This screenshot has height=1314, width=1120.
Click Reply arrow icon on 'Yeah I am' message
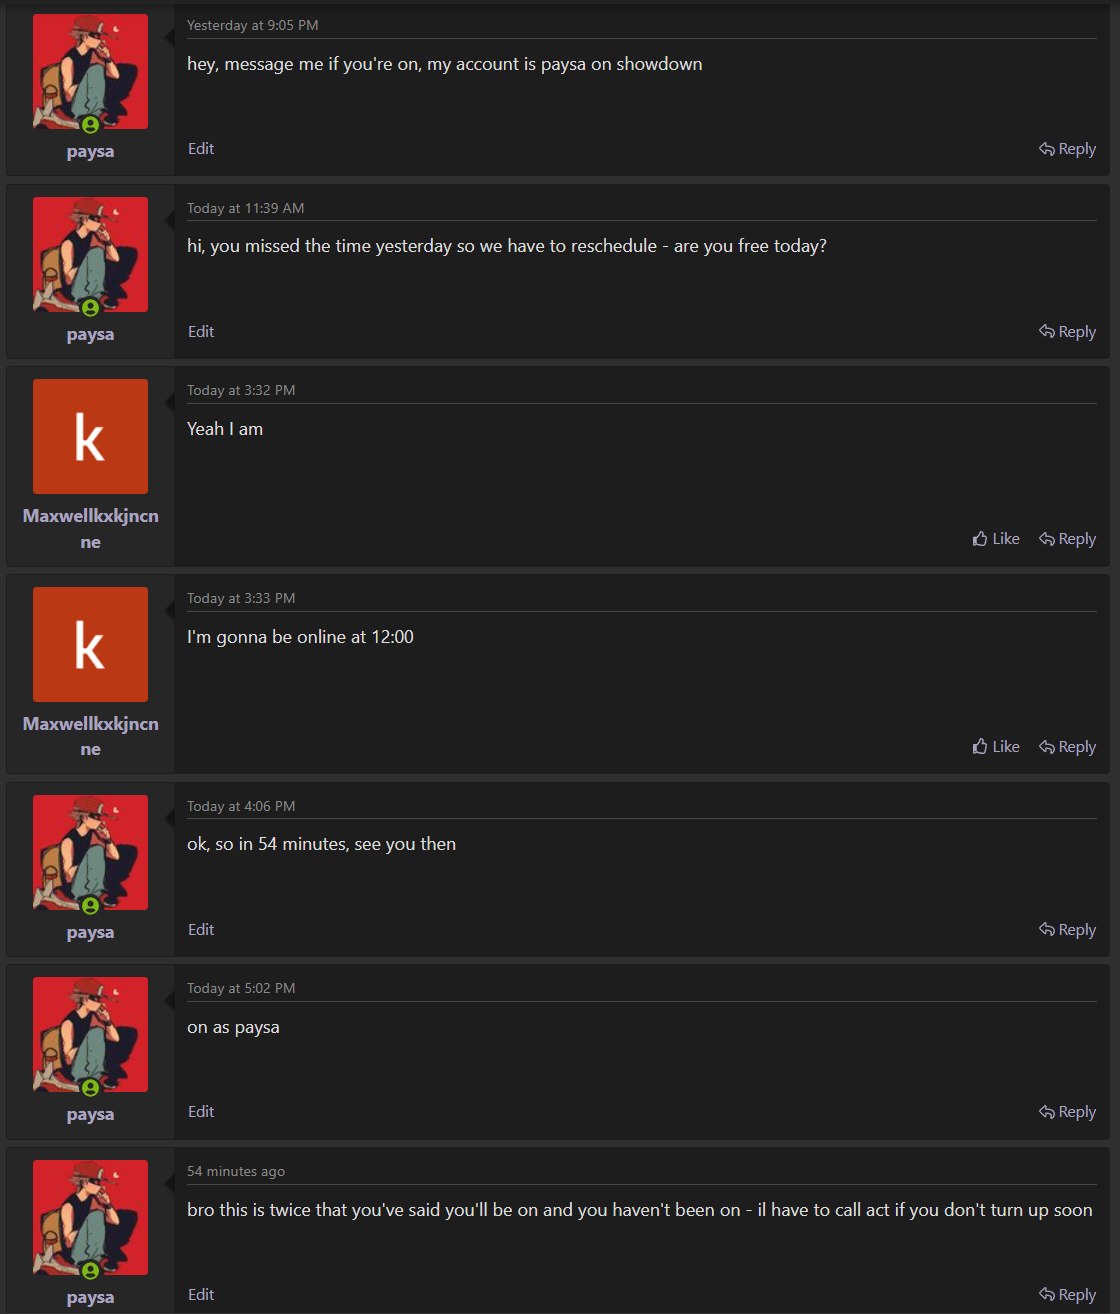coord(1047,539)
